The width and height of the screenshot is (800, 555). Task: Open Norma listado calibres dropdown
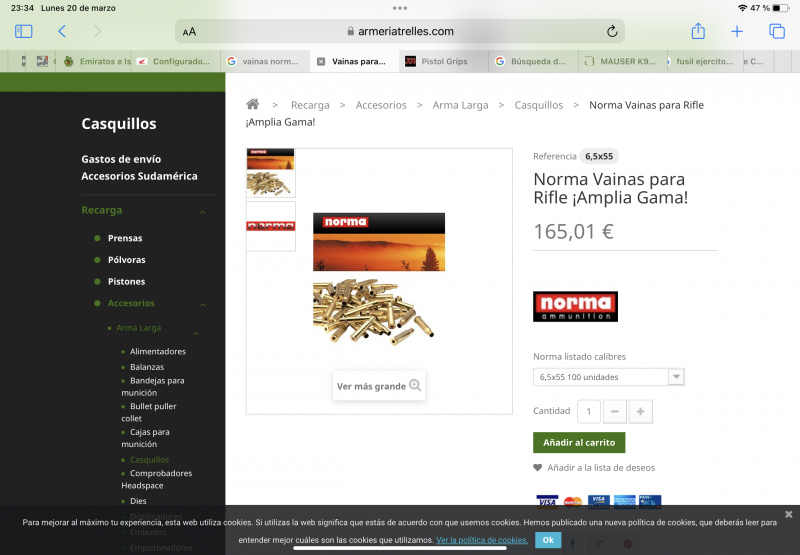608,377
